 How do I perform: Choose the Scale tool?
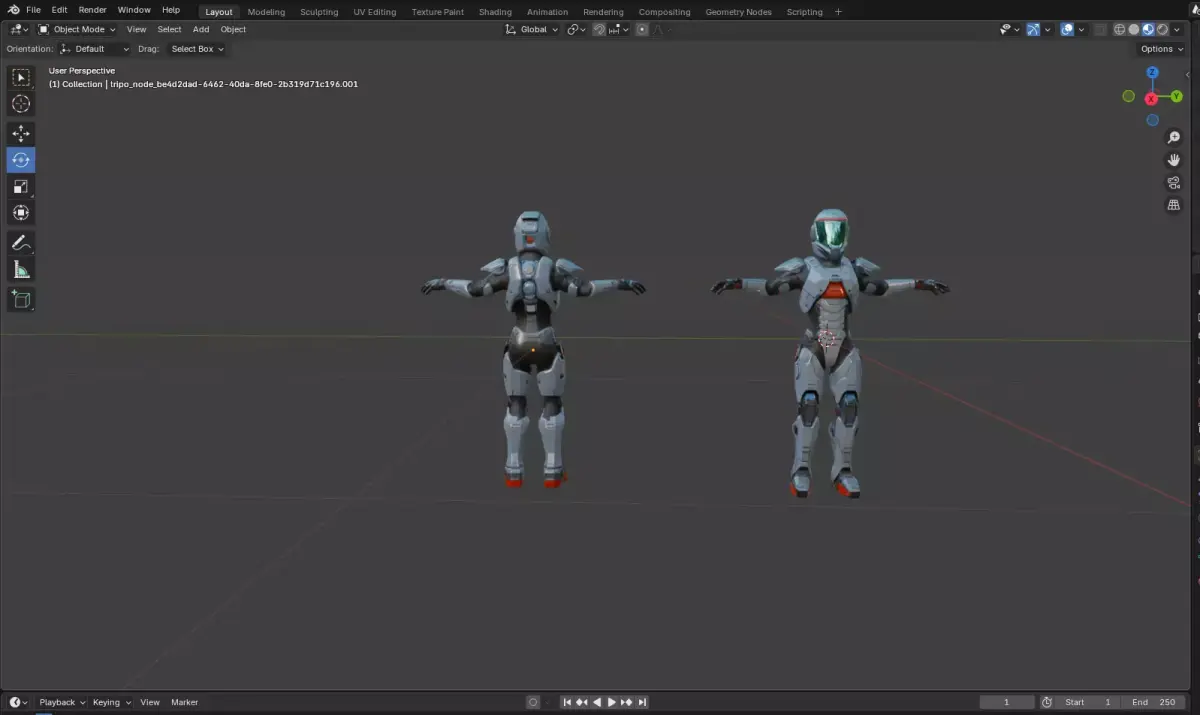(21, 186)
